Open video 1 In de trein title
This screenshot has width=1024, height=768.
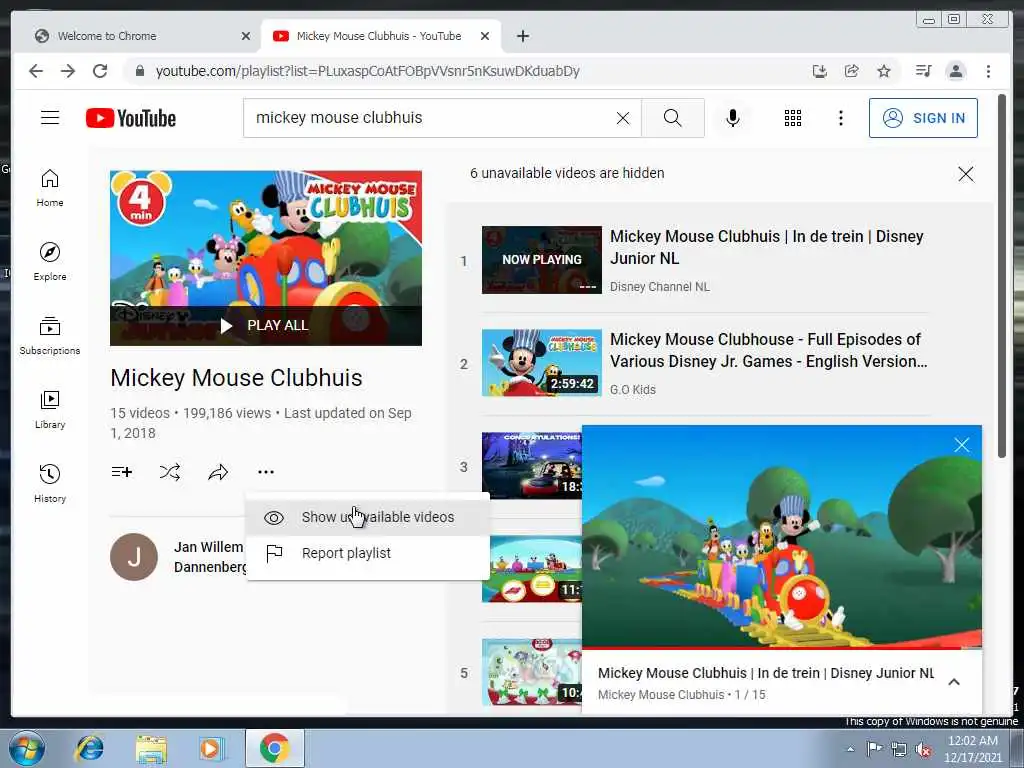point(767,247)
